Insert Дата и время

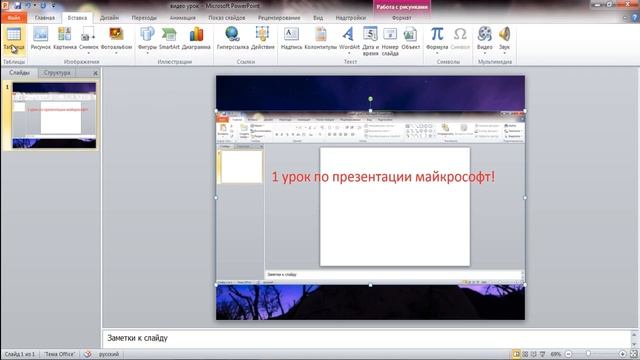tap(370, 41)
